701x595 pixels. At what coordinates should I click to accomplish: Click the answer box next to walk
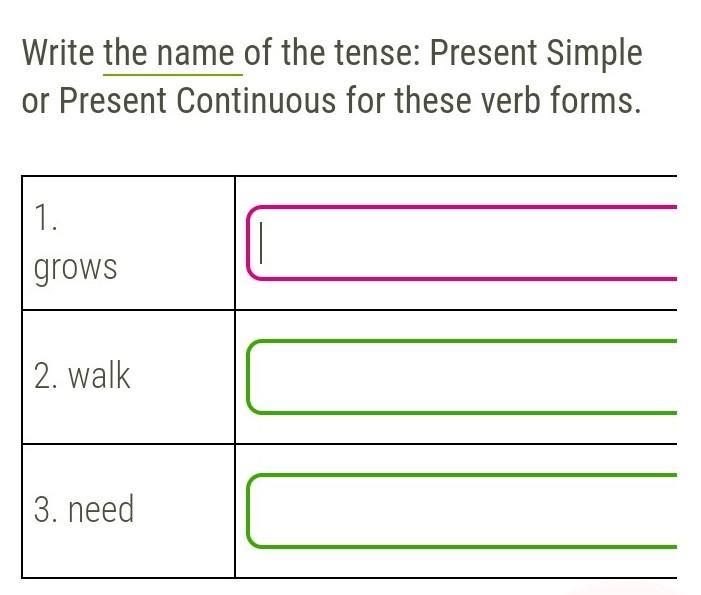[x=460, y=377]
